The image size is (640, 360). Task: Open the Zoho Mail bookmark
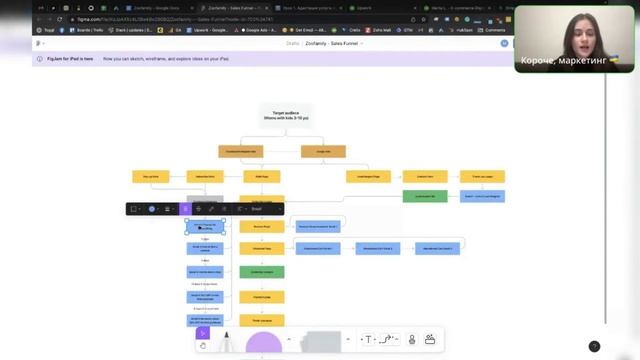pyautogui.click(x=378, y=30)
